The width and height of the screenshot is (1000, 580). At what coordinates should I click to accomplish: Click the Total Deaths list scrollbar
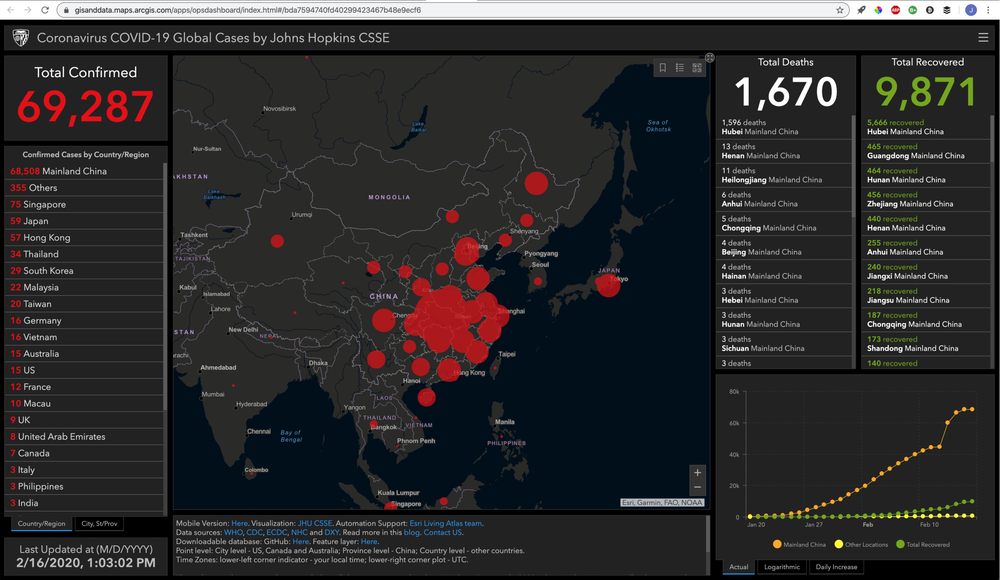click(853, 166)
